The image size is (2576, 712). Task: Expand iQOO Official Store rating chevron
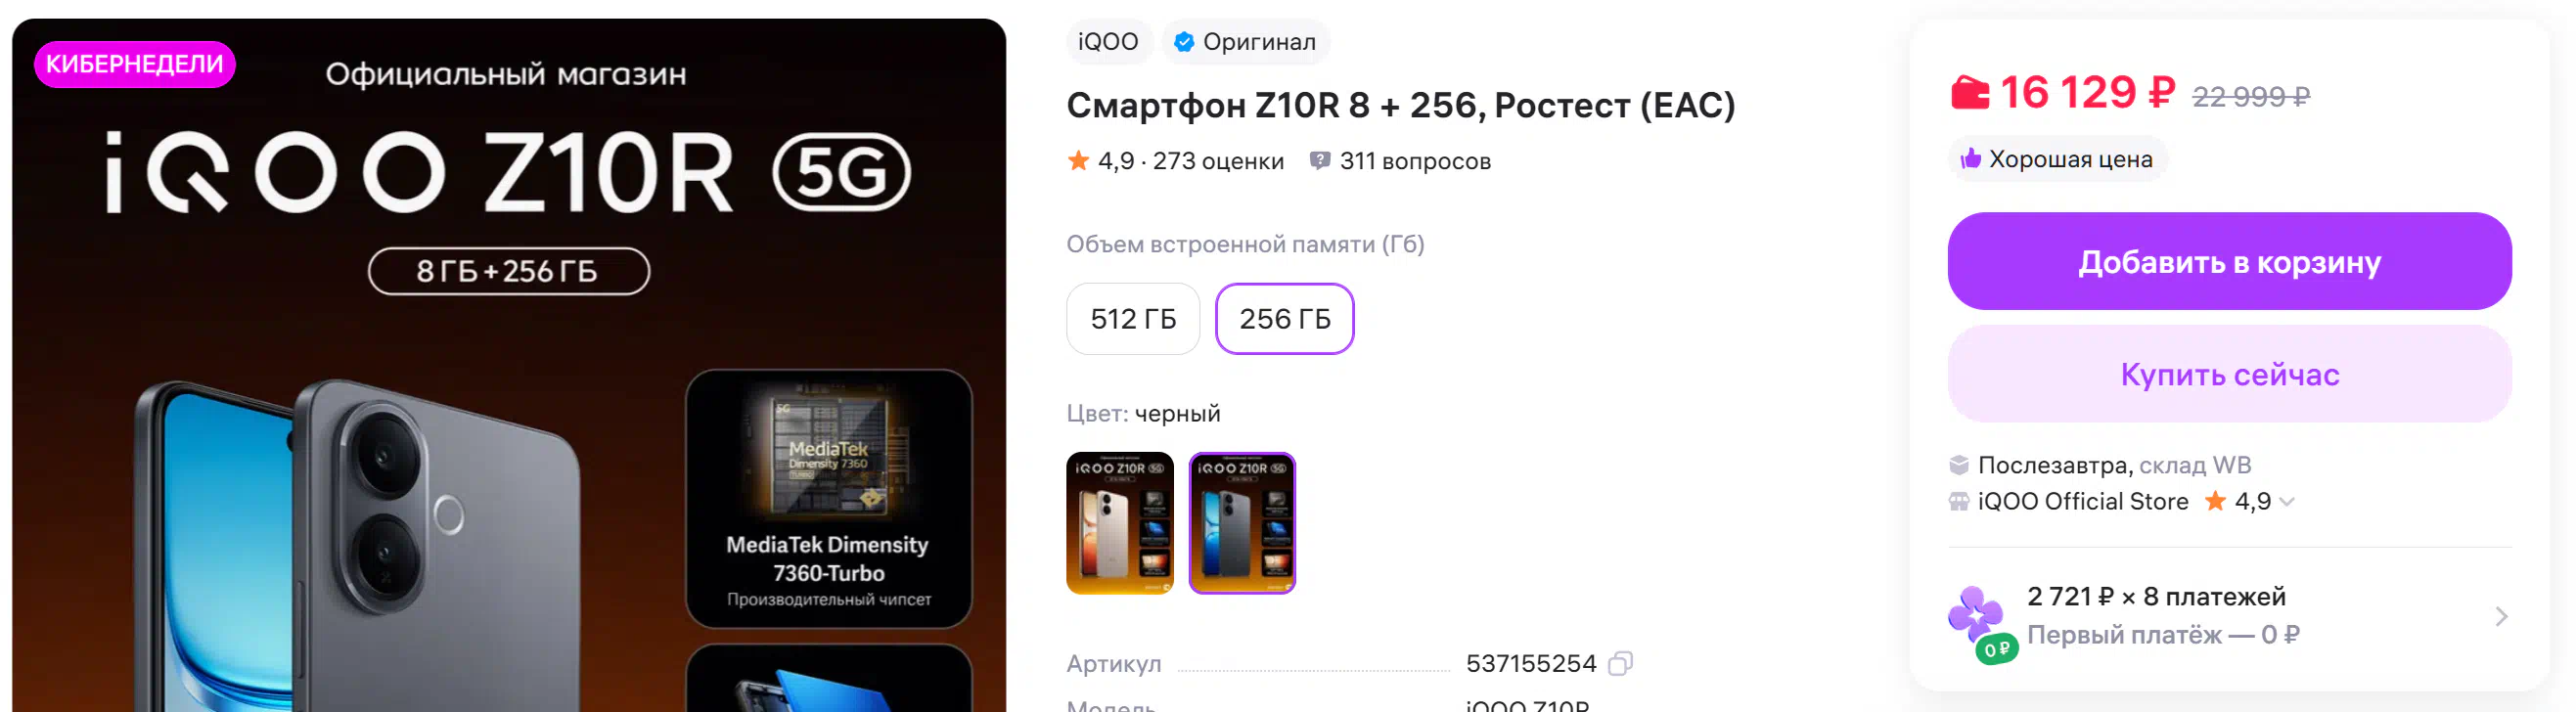pyautogui.click(x=2286, y=502)
